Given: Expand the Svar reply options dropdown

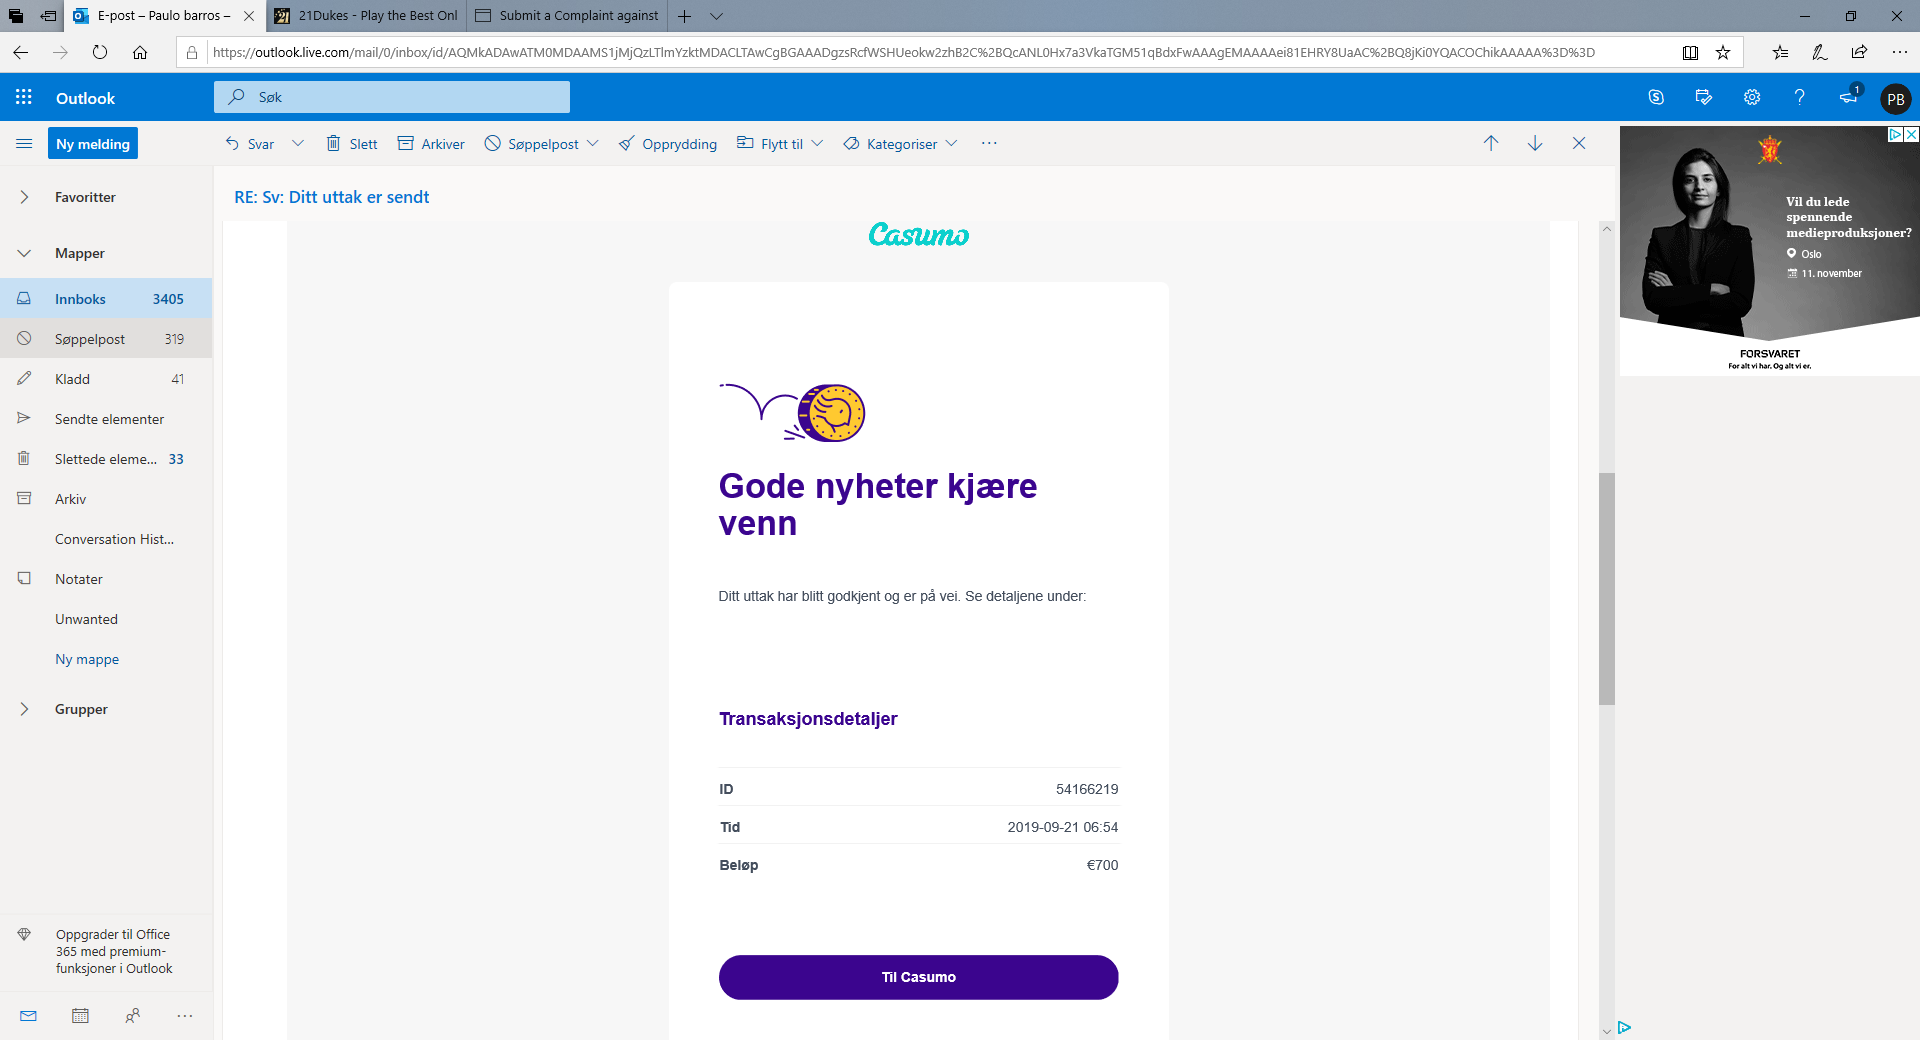Looking at the screenshot, I should point(297,143).
